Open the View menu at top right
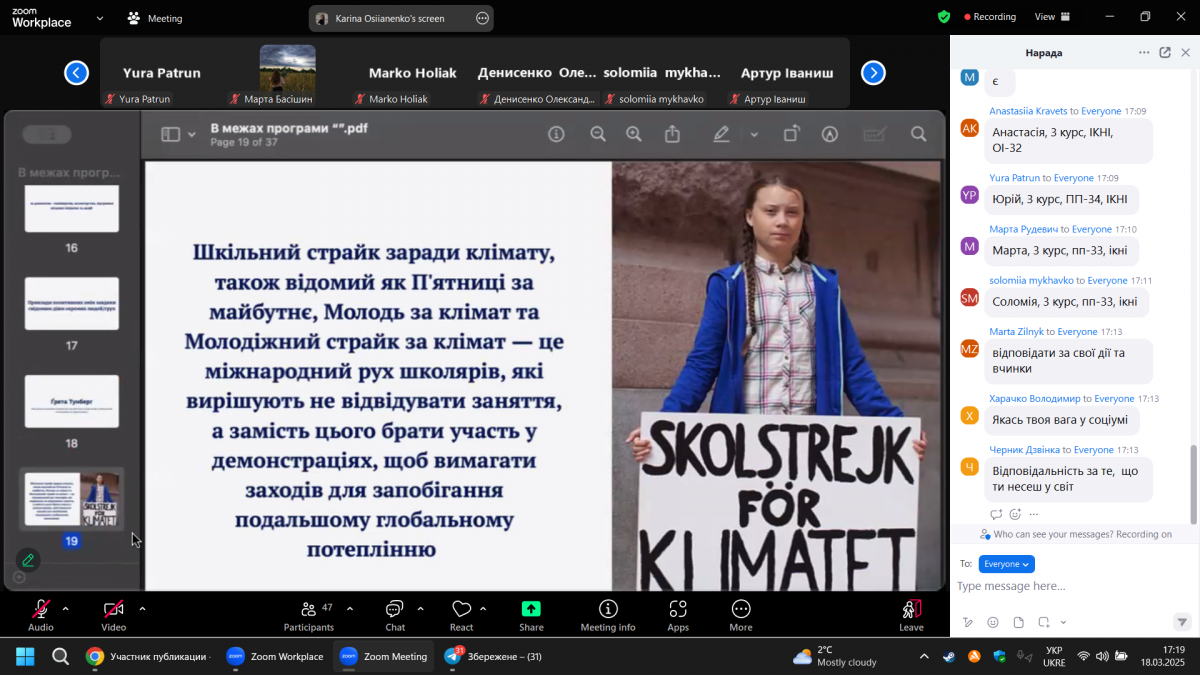Screen dimensions: 1200x675 pyautogui.click(x=1045, y=17)
